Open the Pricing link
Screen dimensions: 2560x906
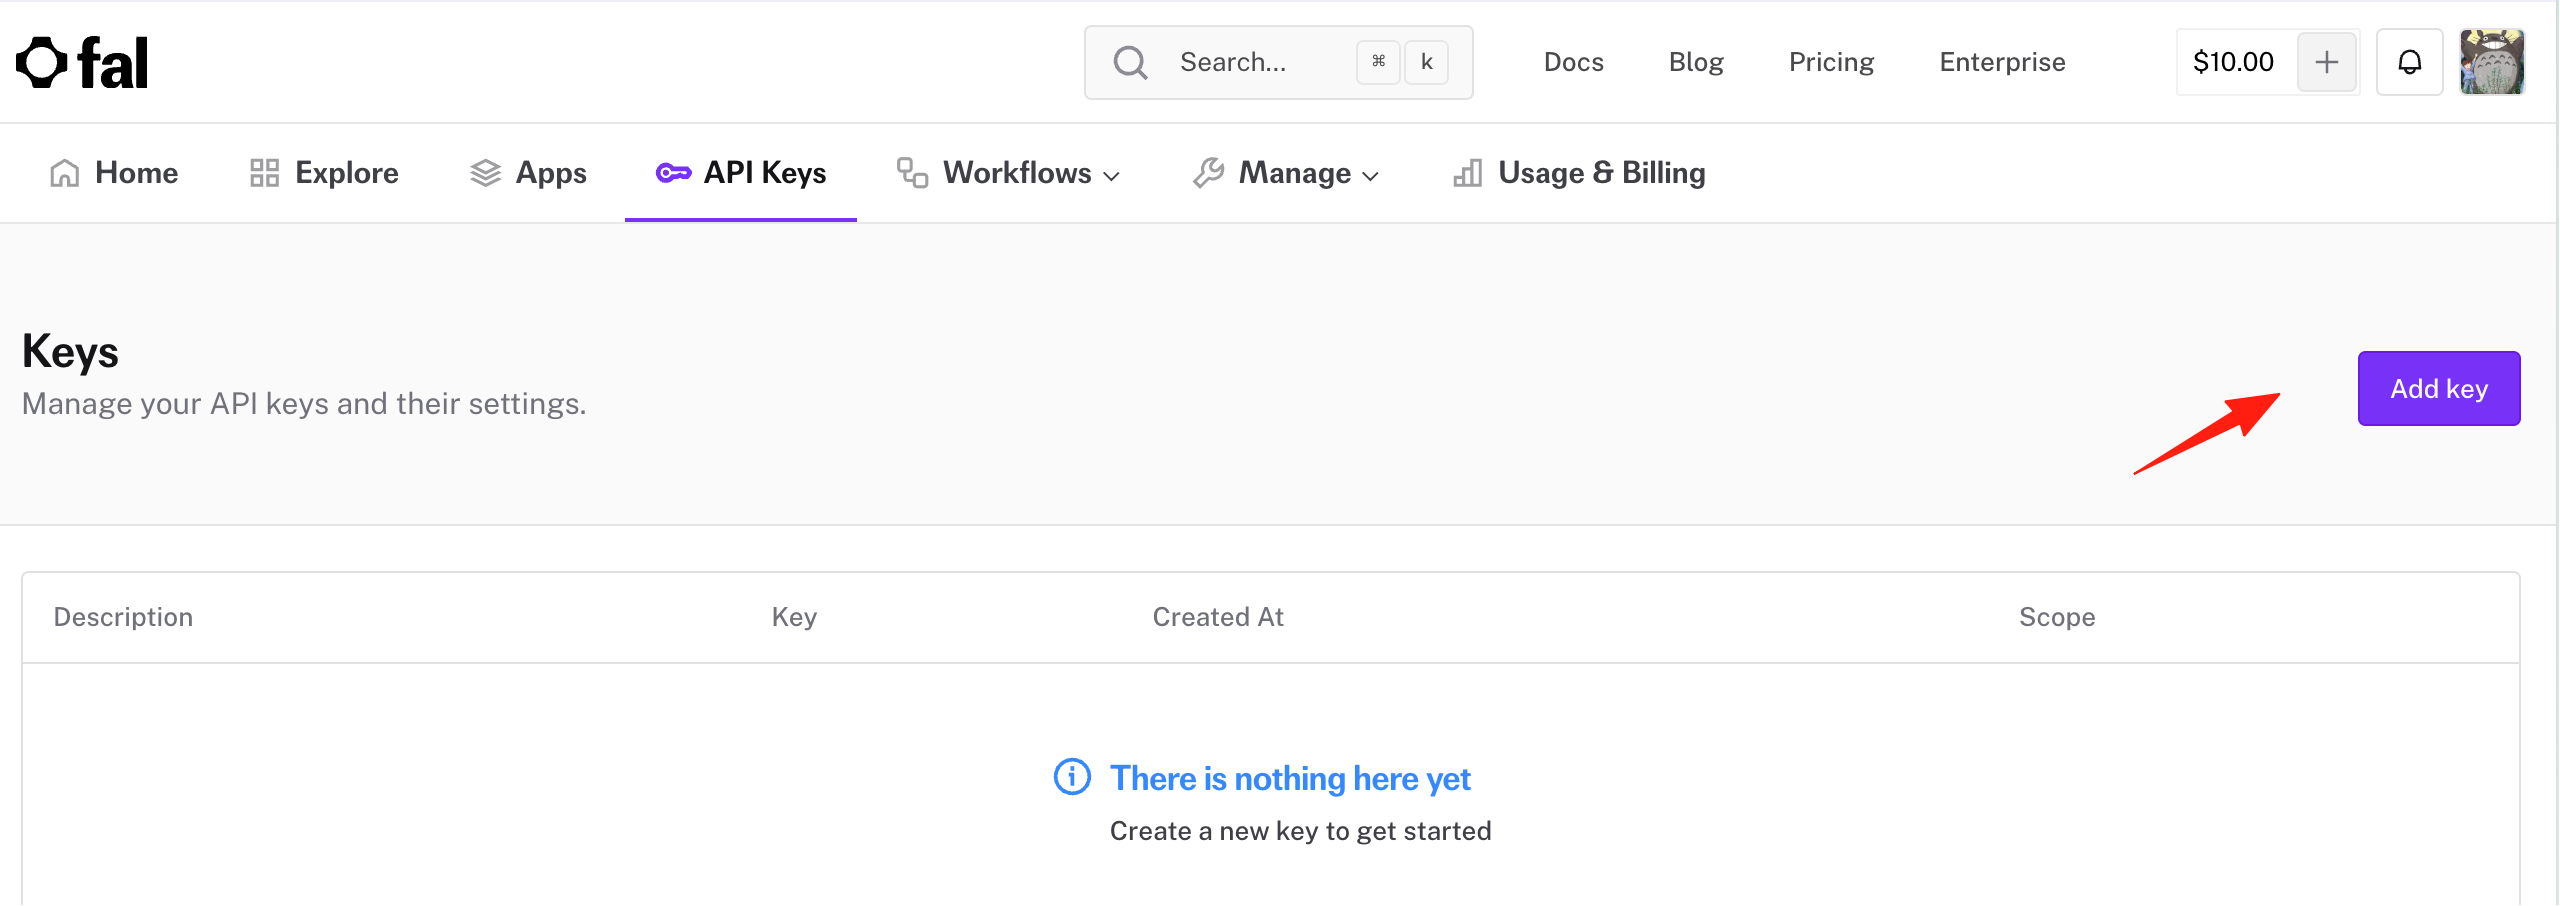pyautogui.click(x=1831, y=62)
